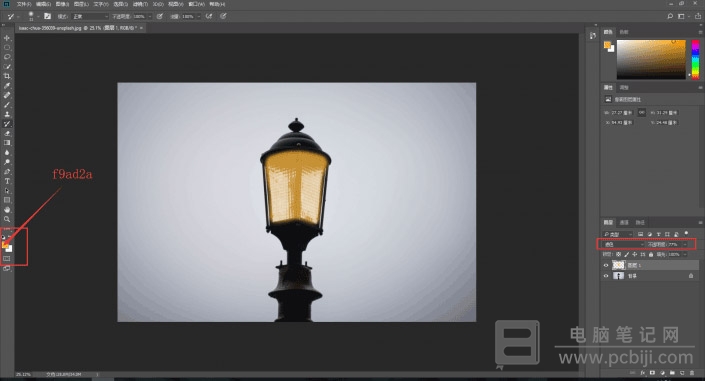Lock transparent pixels on layer
Viewport: 705px width, 381px height.
618,255
